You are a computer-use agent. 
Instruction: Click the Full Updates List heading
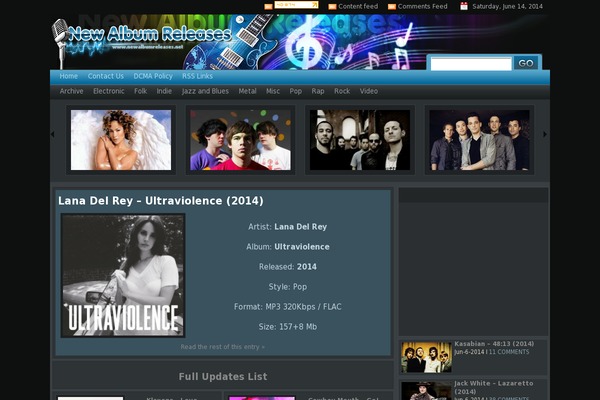tap(223, 377)
